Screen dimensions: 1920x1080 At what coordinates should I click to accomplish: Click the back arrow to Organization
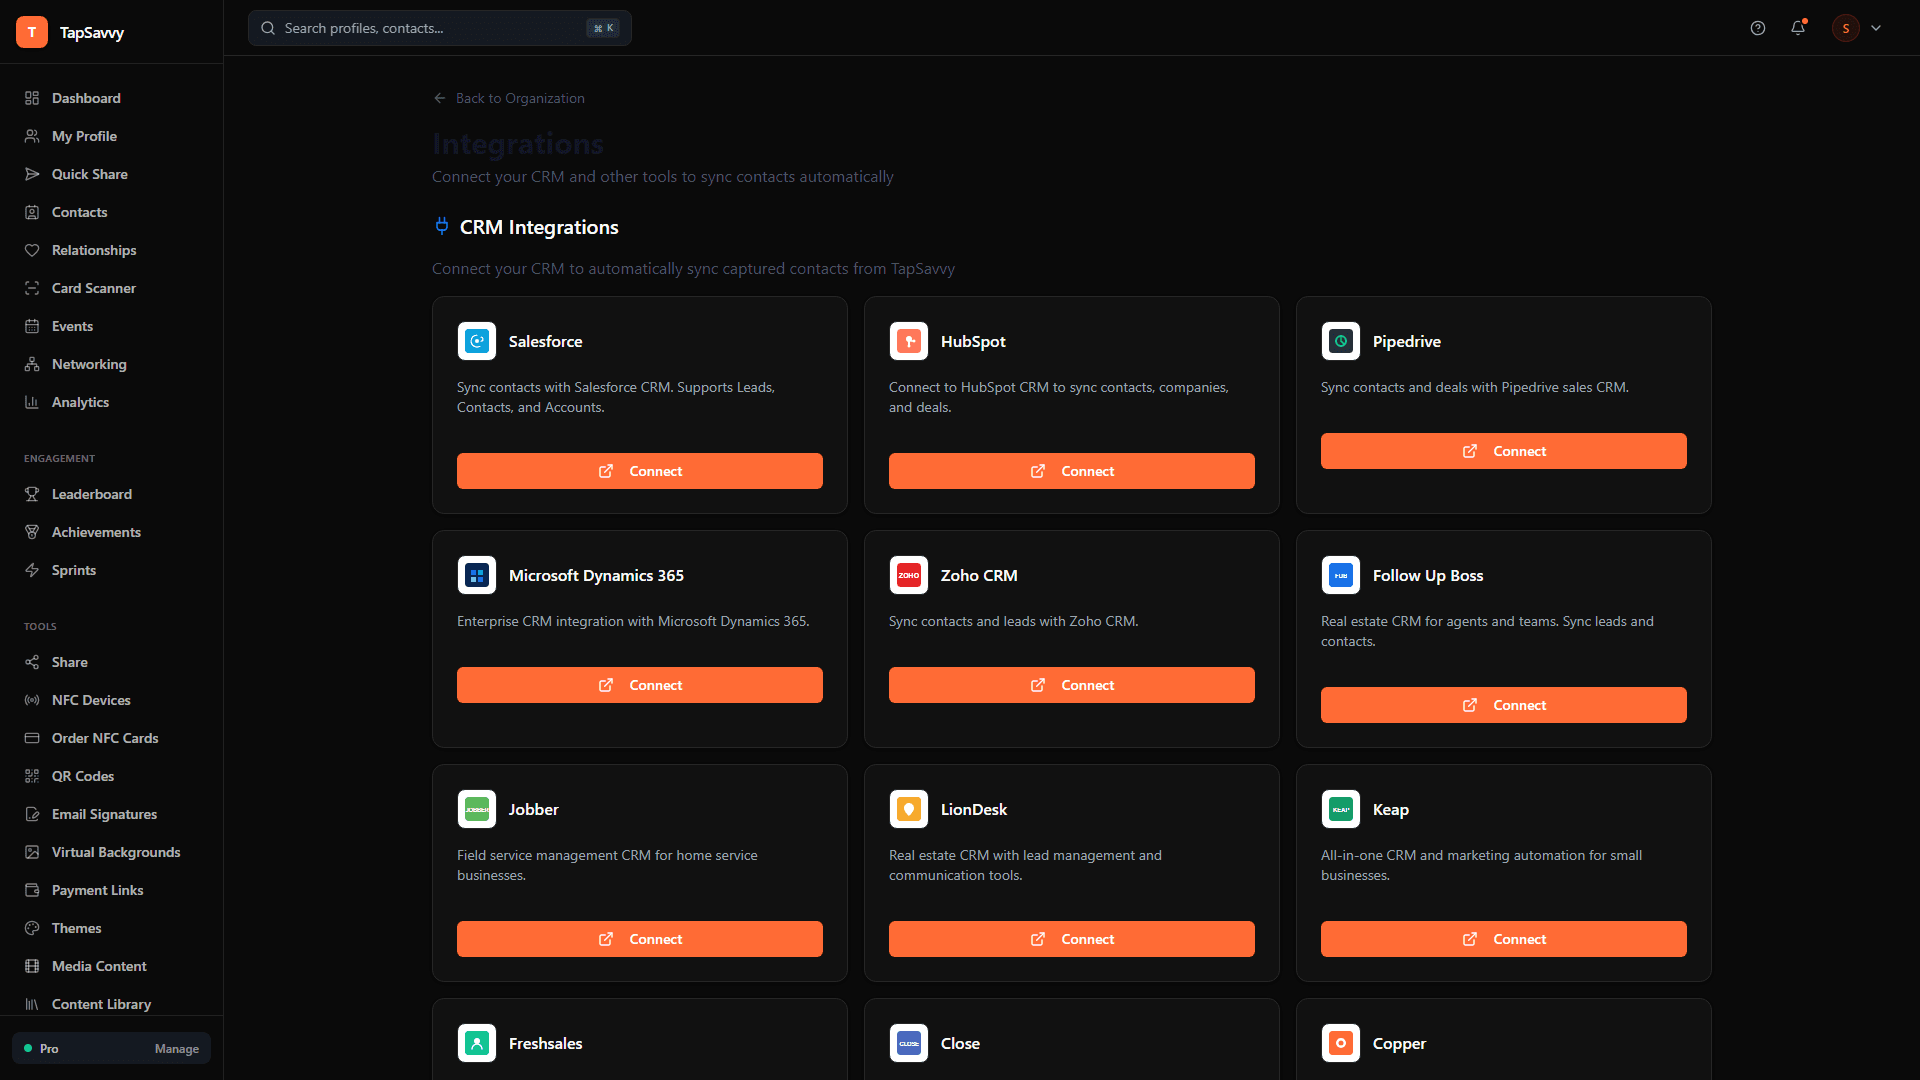440,98
